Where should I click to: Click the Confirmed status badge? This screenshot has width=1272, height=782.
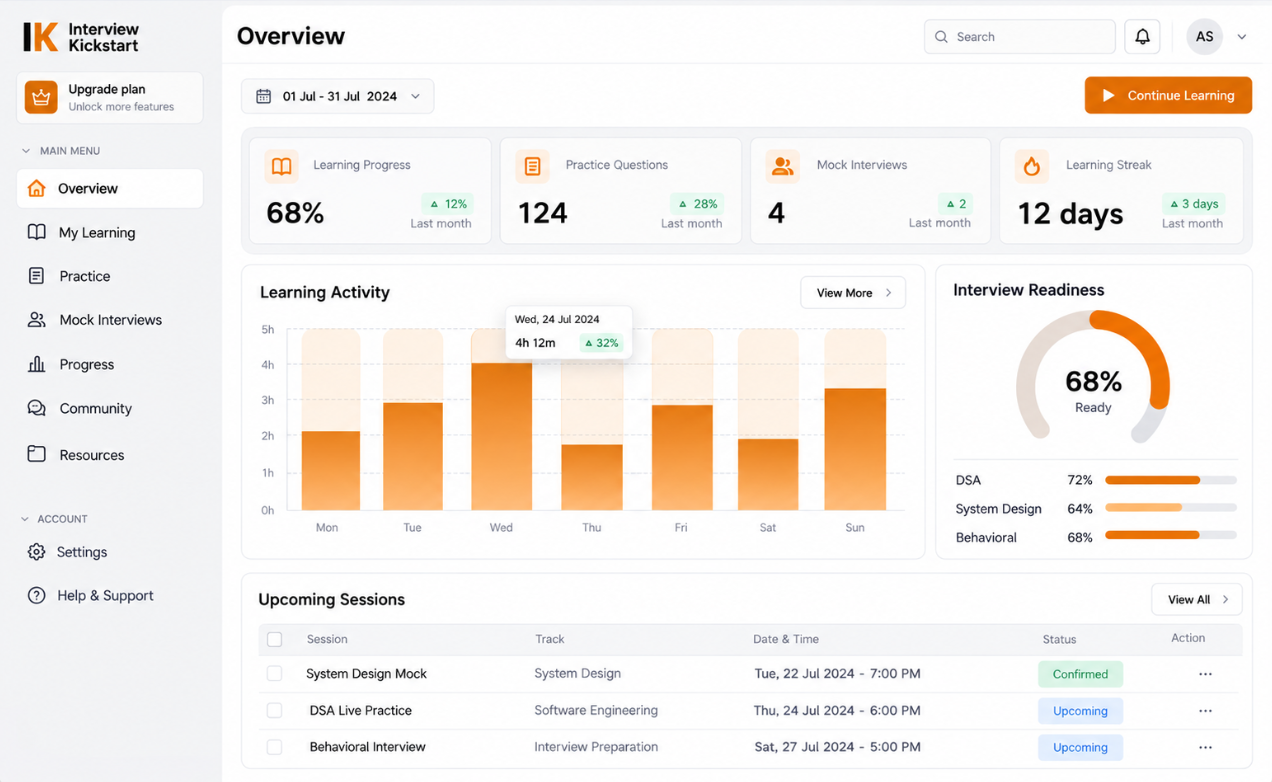(1080, 674)
